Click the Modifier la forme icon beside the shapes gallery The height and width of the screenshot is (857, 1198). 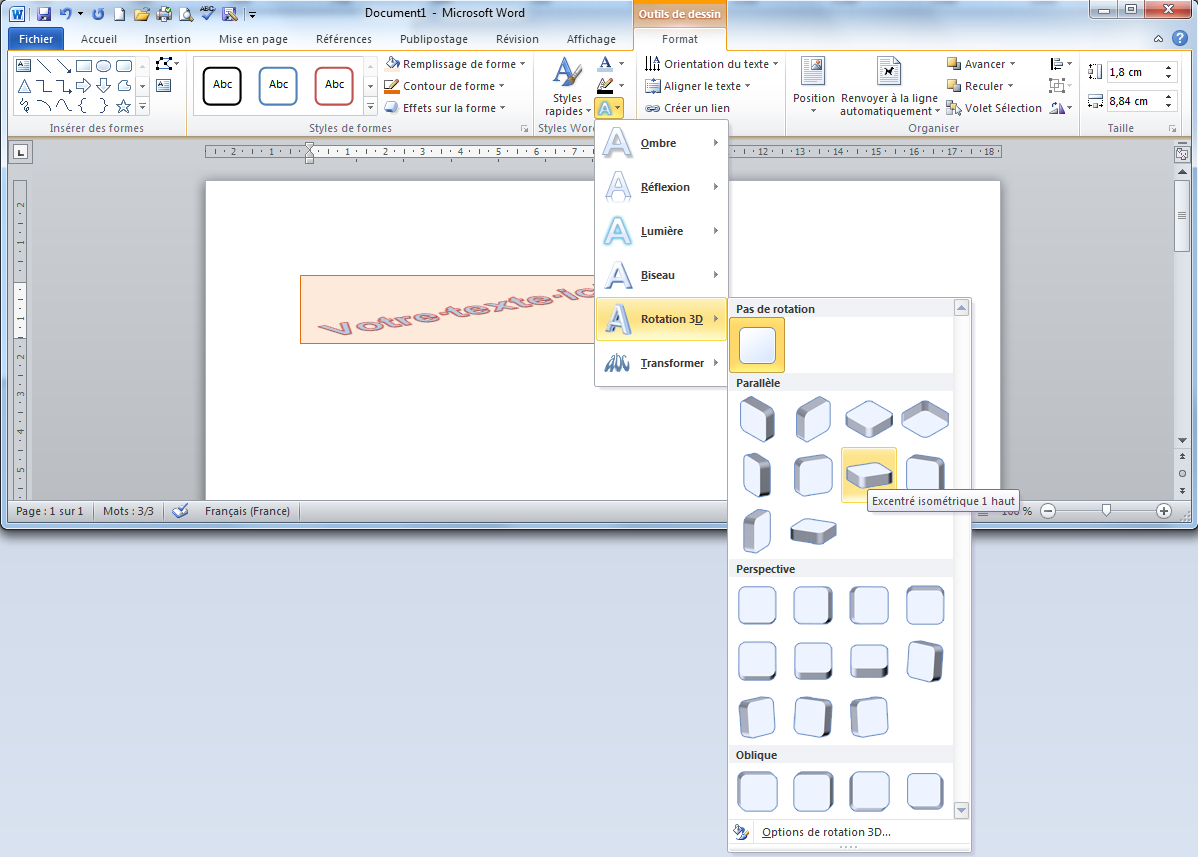click(165, 64)
